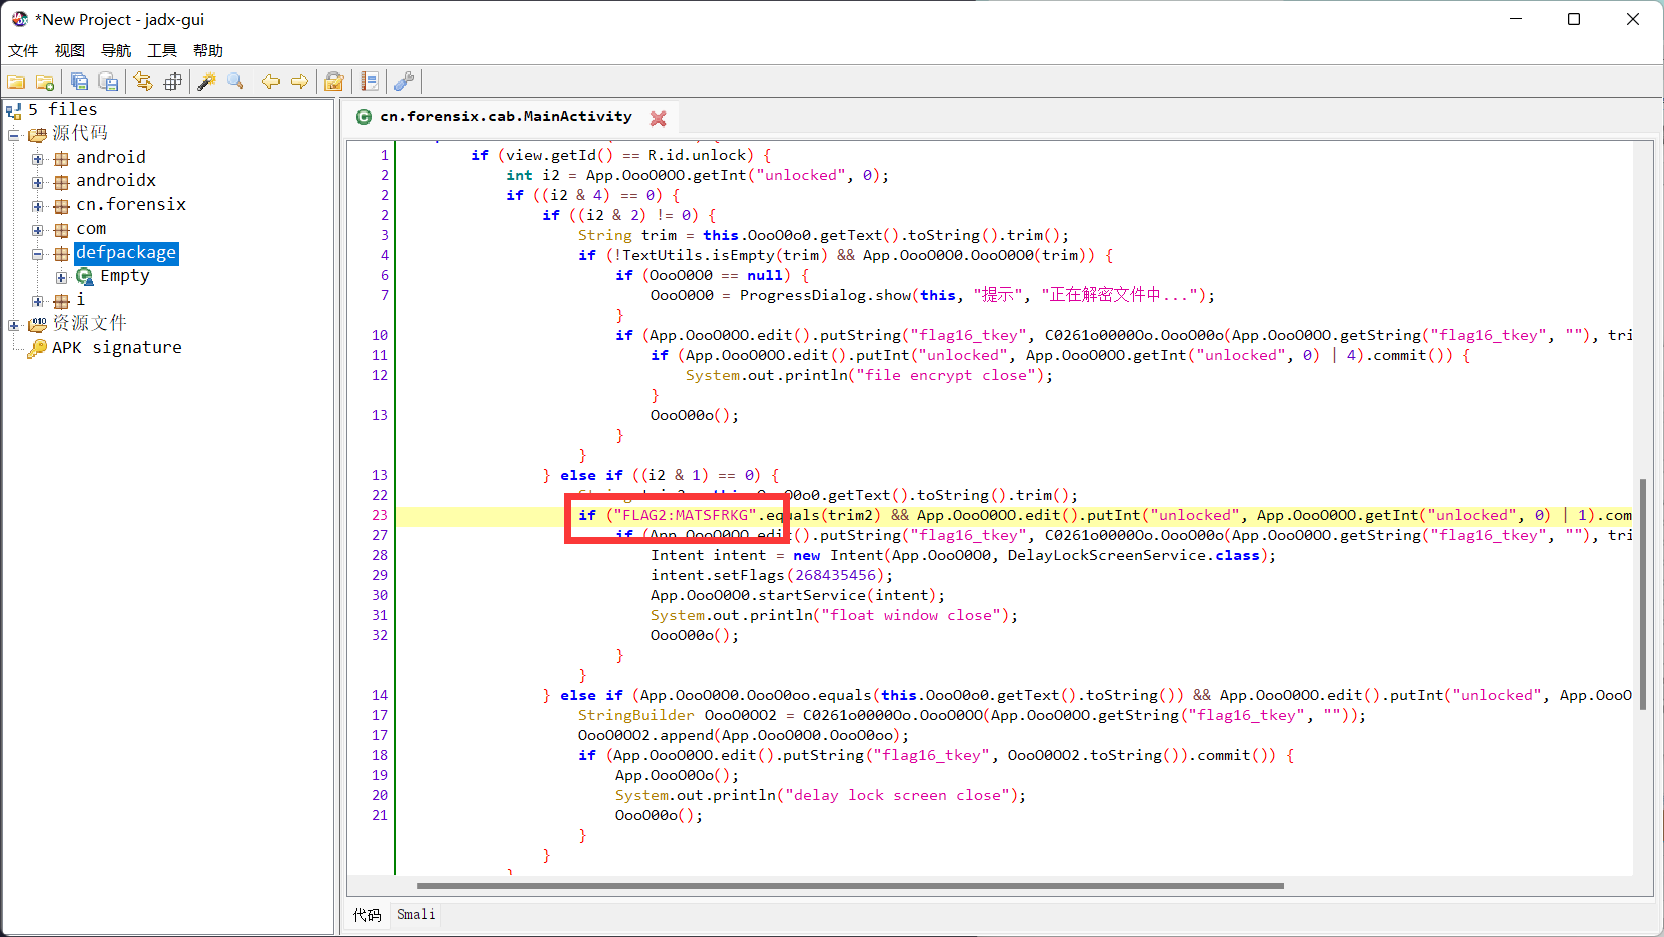Toggle the flatten packages icon
The width and height of the screenshot is (1664, 937).
[172, 82]
